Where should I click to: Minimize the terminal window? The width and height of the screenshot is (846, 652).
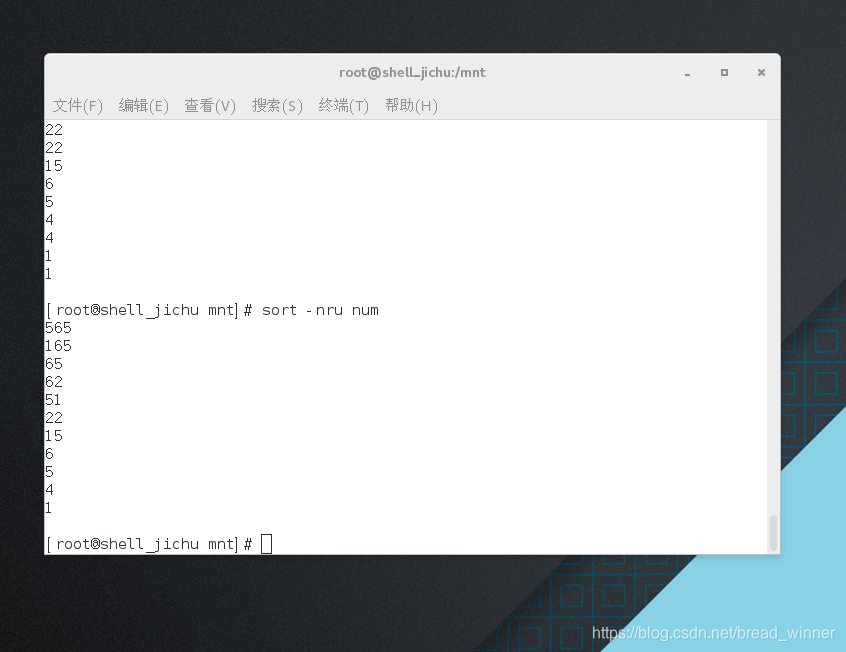(687, 73)
